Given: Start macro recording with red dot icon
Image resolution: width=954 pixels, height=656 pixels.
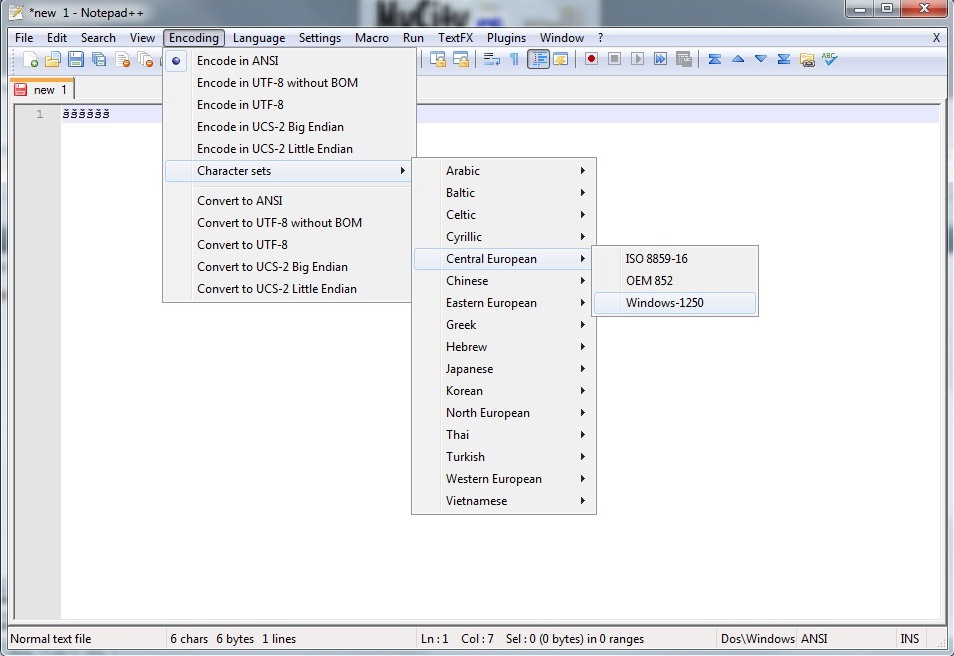Looking at the screenshot, I should pos(591,60).
